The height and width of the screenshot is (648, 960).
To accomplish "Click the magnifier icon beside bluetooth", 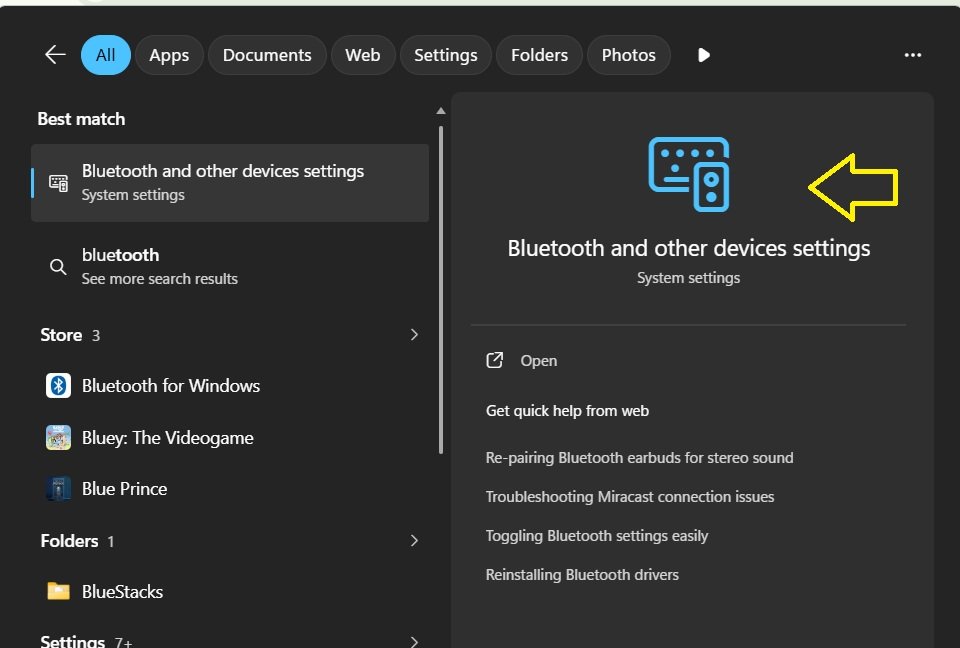I will tap(58, 267).
